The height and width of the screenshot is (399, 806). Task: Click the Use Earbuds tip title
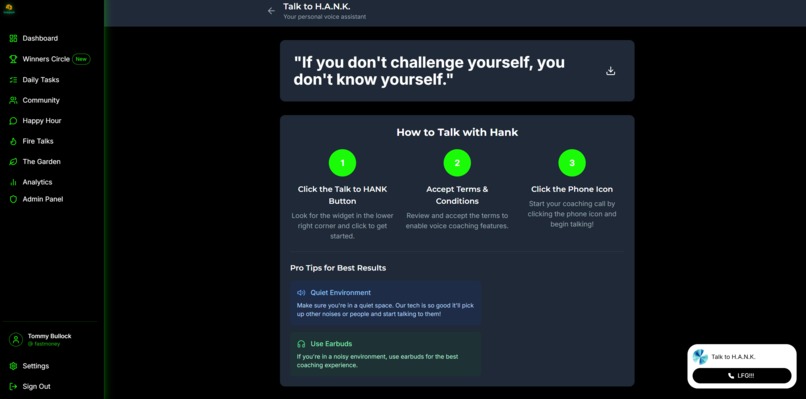tap(331, 344)
